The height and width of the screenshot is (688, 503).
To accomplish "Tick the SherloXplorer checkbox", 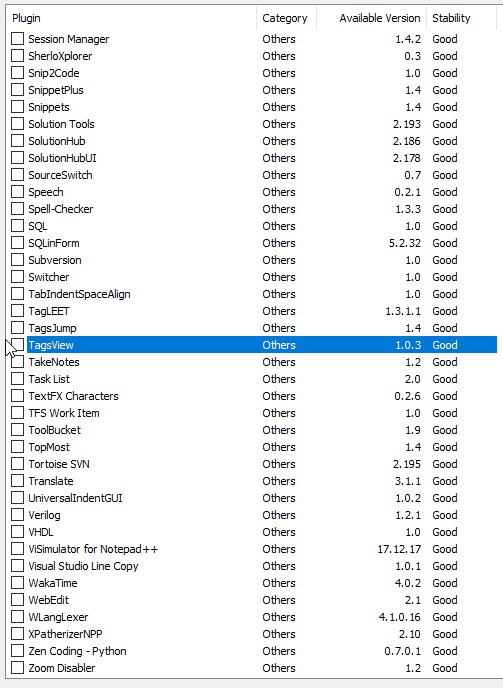I will tap(18, 56).
